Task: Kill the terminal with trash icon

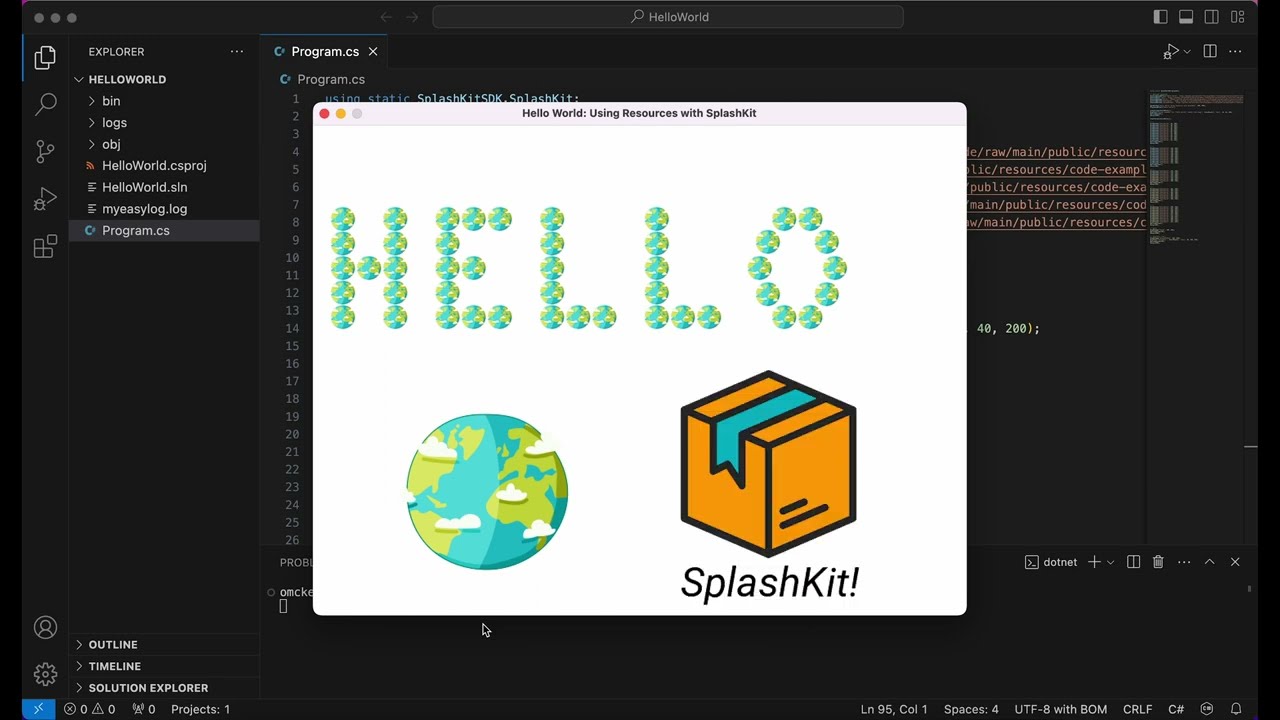Action: [x=1158, y=562]
